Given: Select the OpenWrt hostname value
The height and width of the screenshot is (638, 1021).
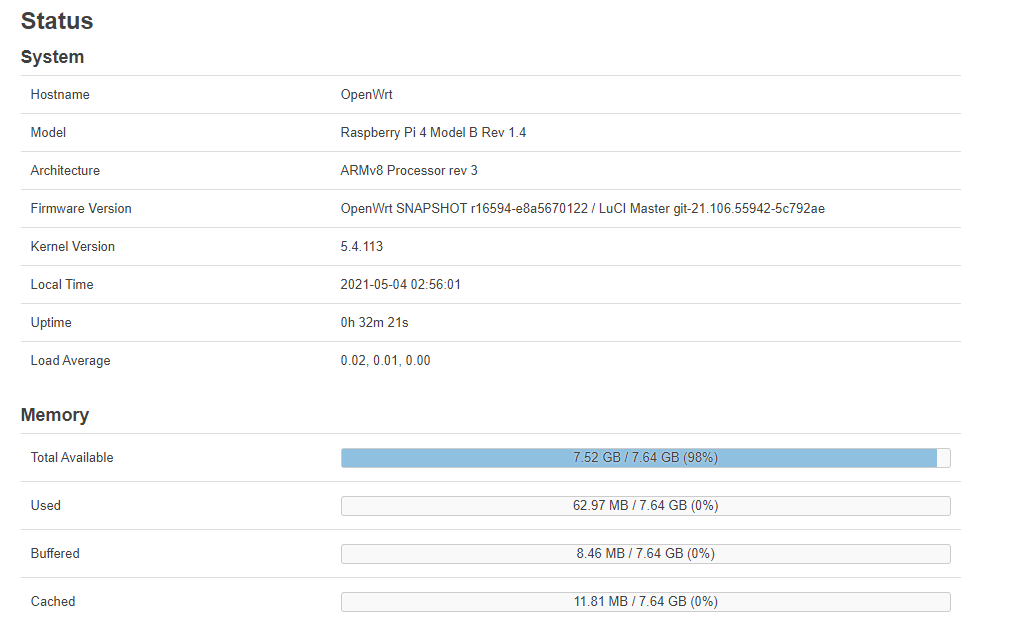Looking at the screenshot, I should click(368, 94).
